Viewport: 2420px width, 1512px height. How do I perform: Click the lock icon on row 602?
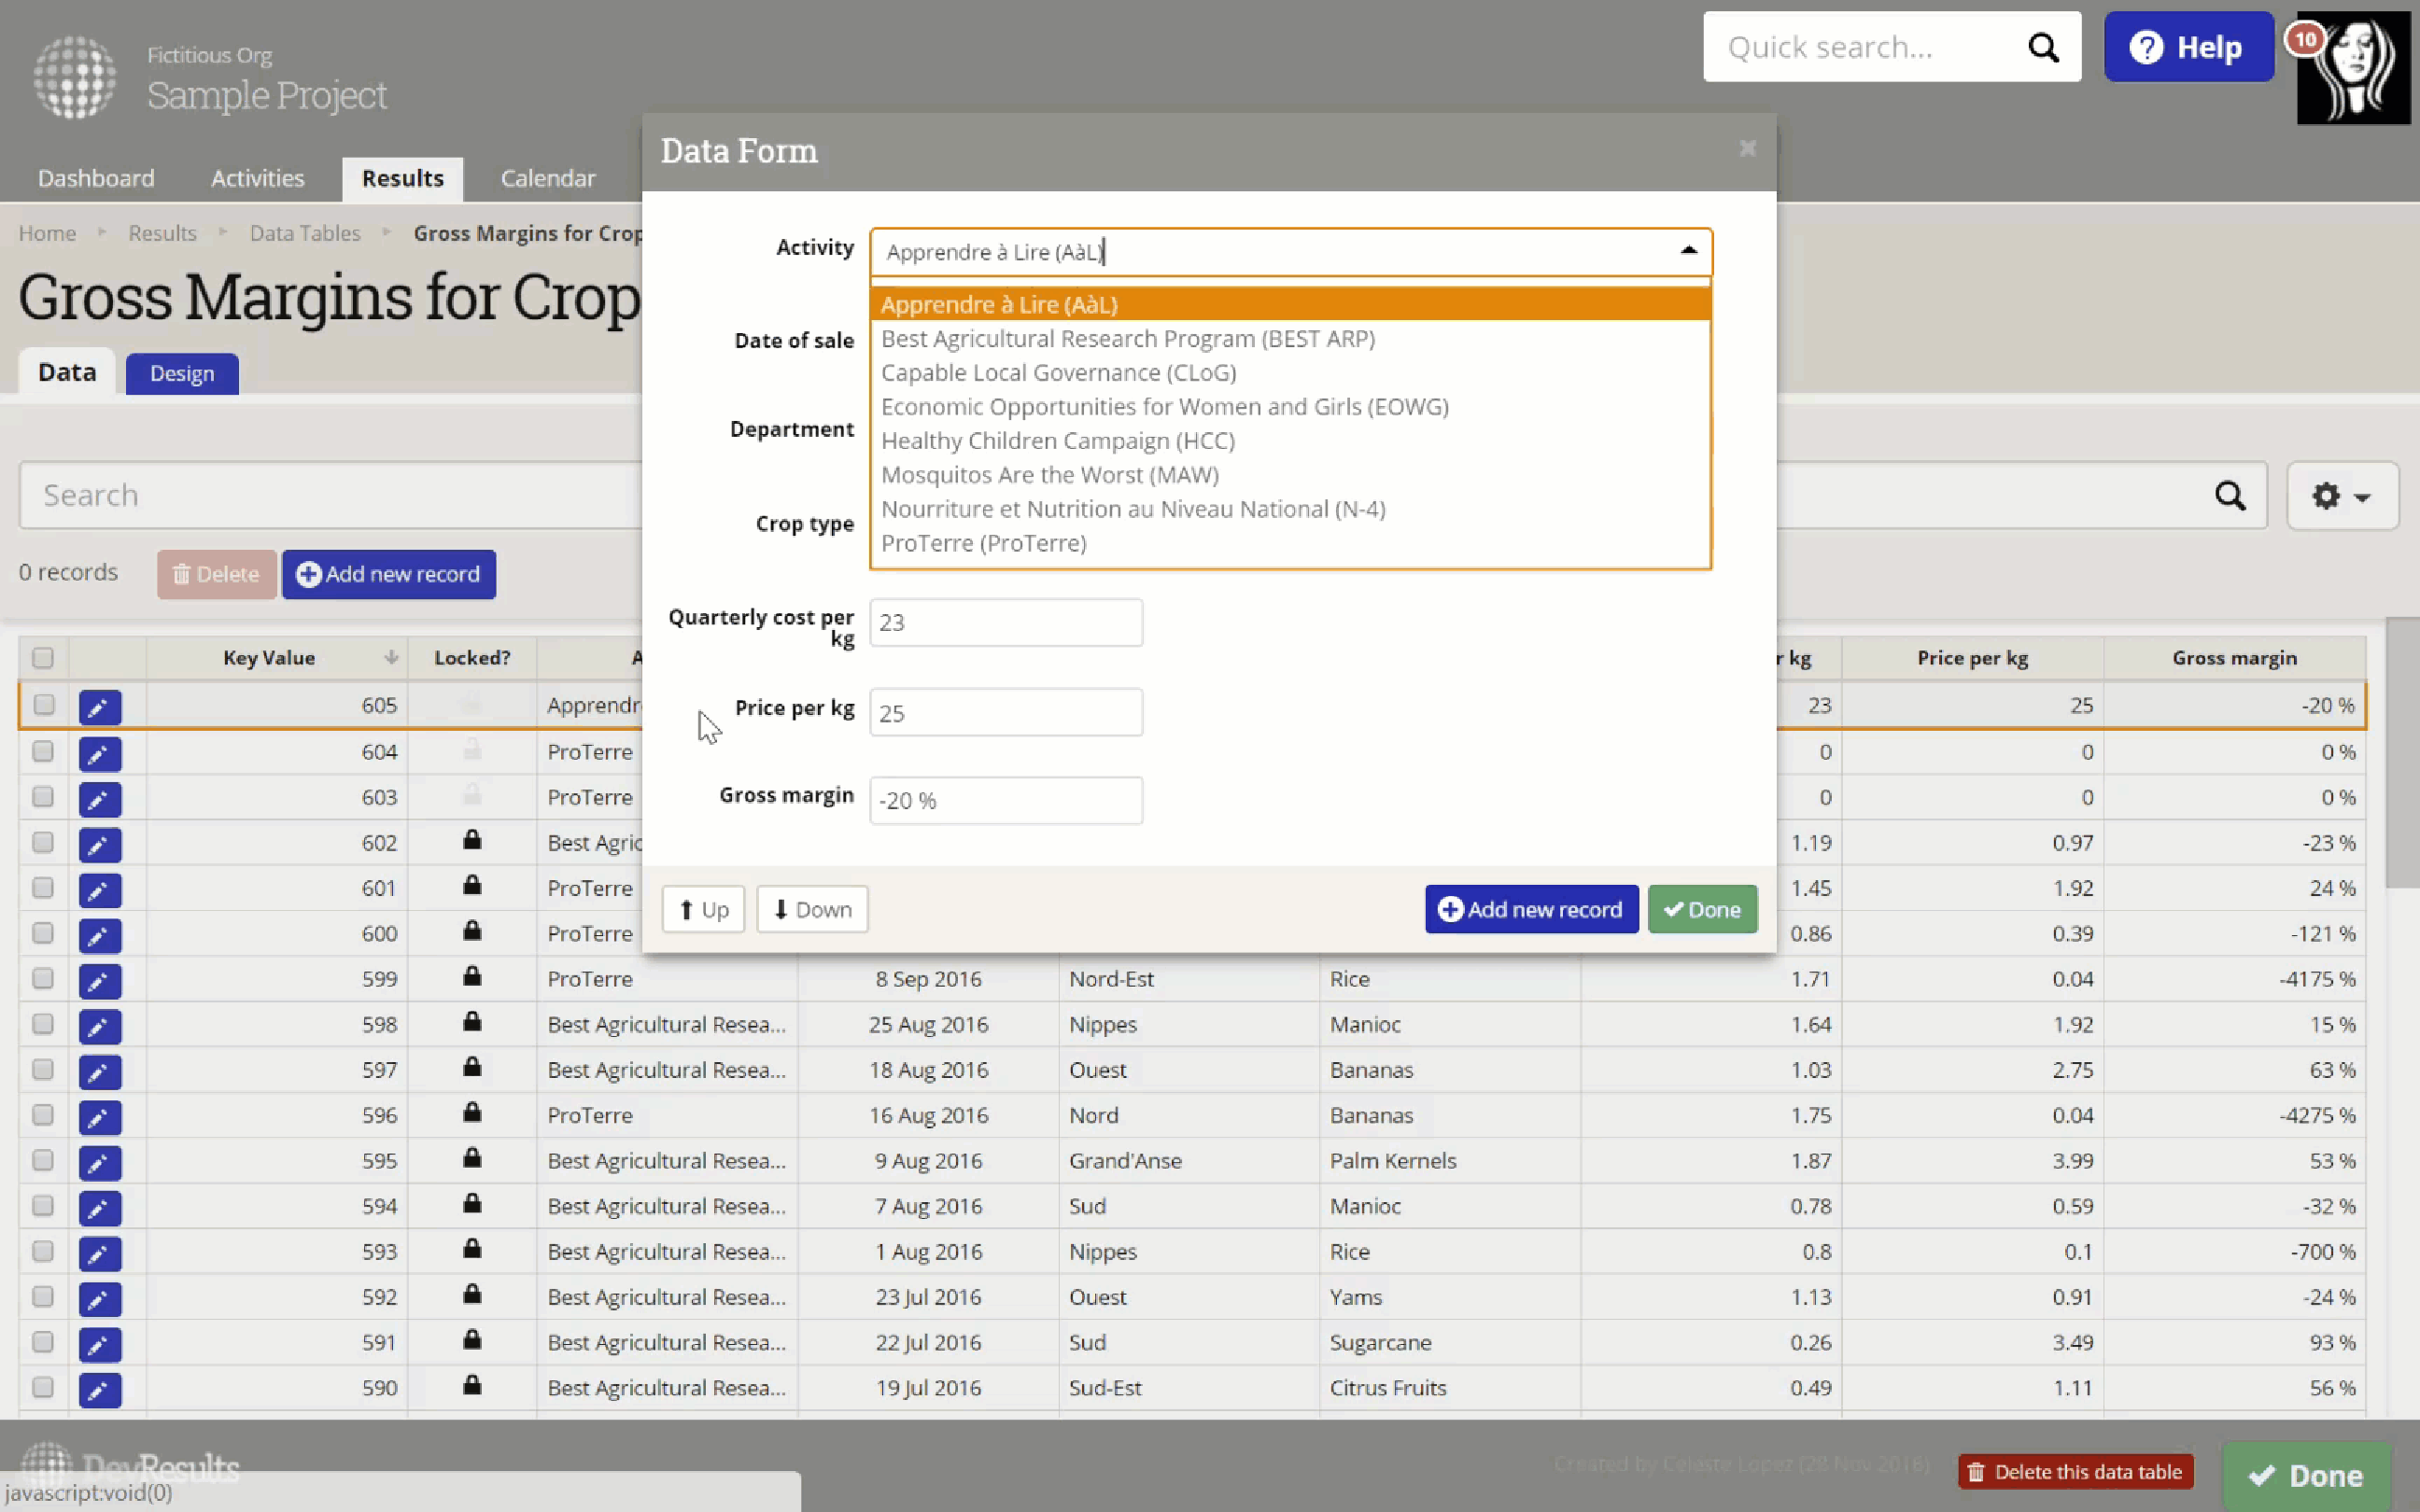472,841
